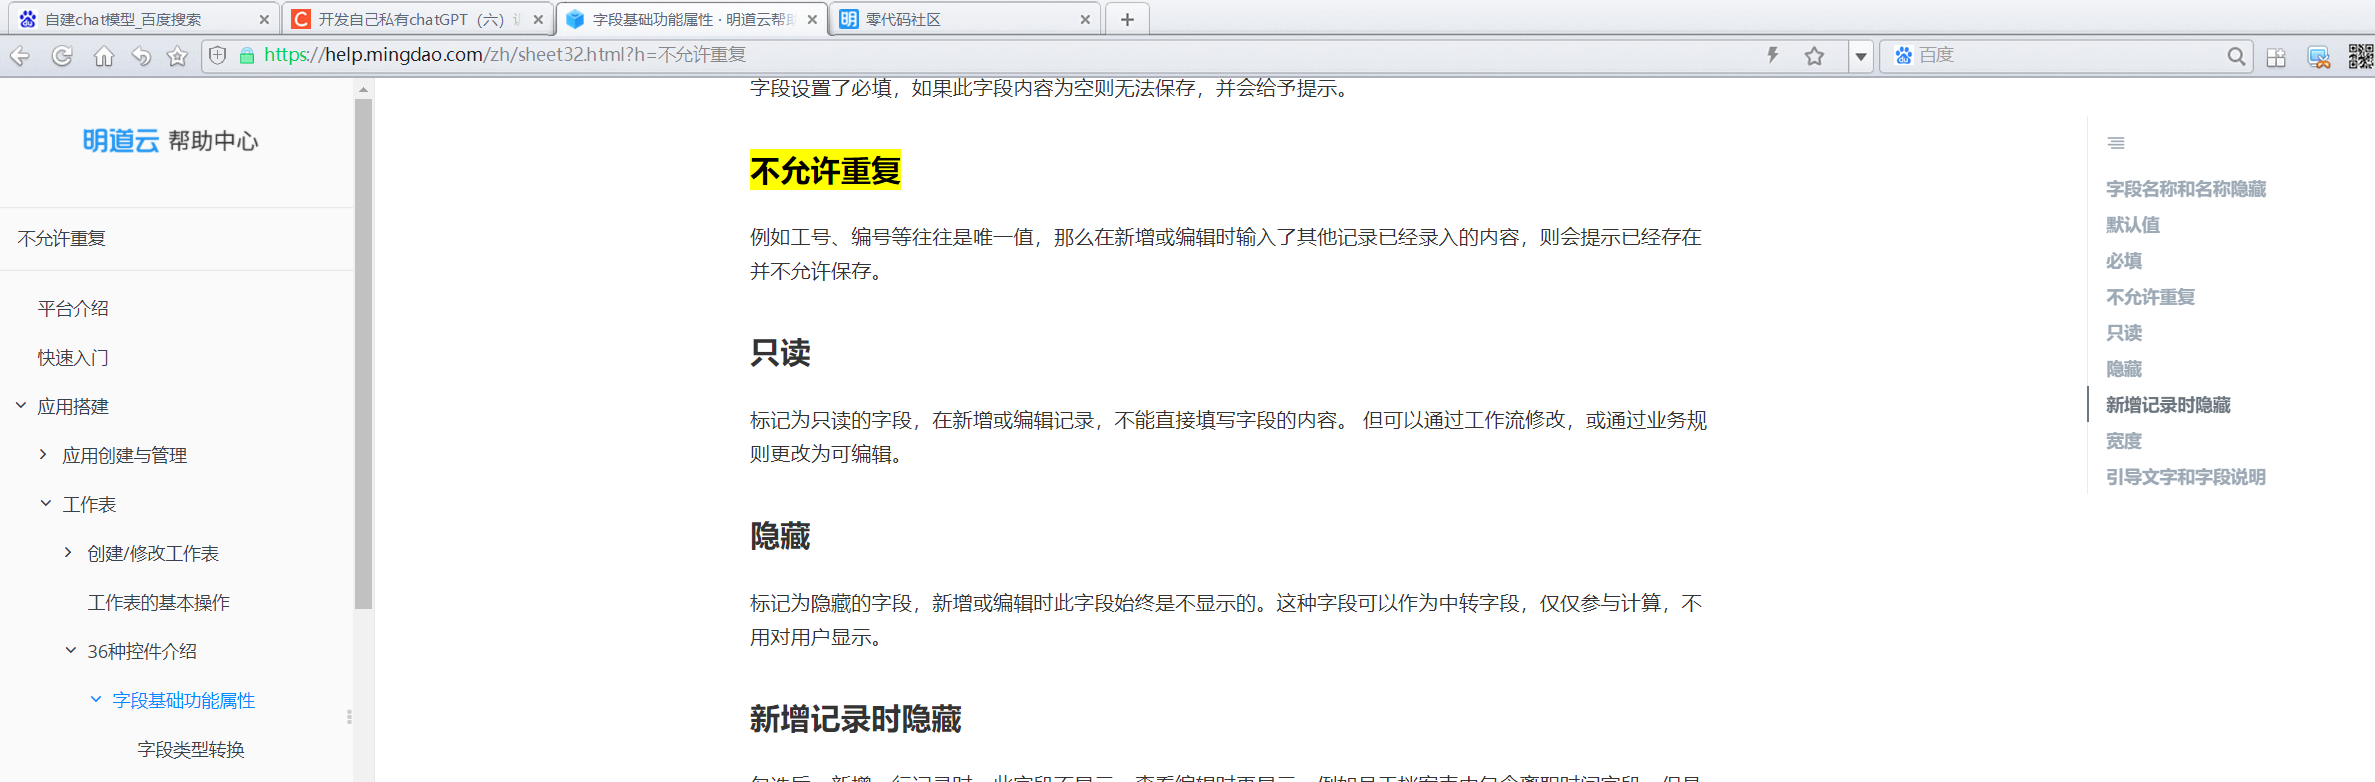Close the 零代码社区 tab

pos(1085,19)
